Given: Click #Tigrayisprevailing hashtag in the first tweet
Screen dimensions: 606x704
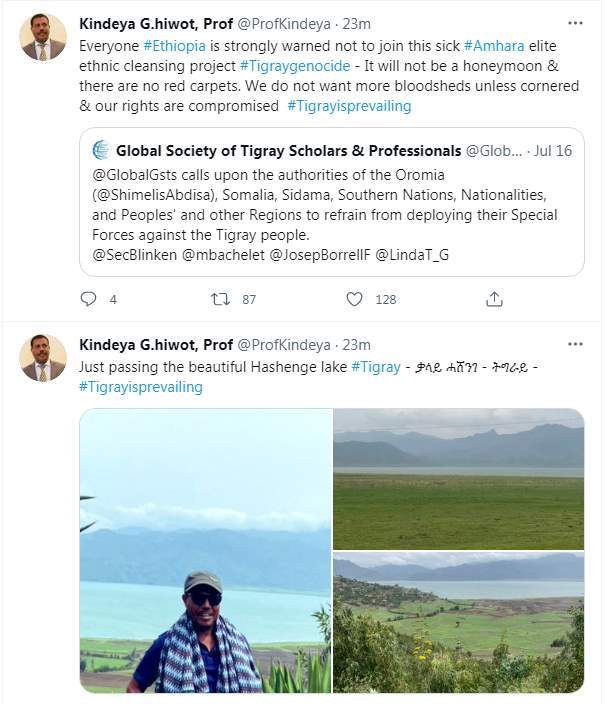Looking at the screenshot, I should pos(348,106).
